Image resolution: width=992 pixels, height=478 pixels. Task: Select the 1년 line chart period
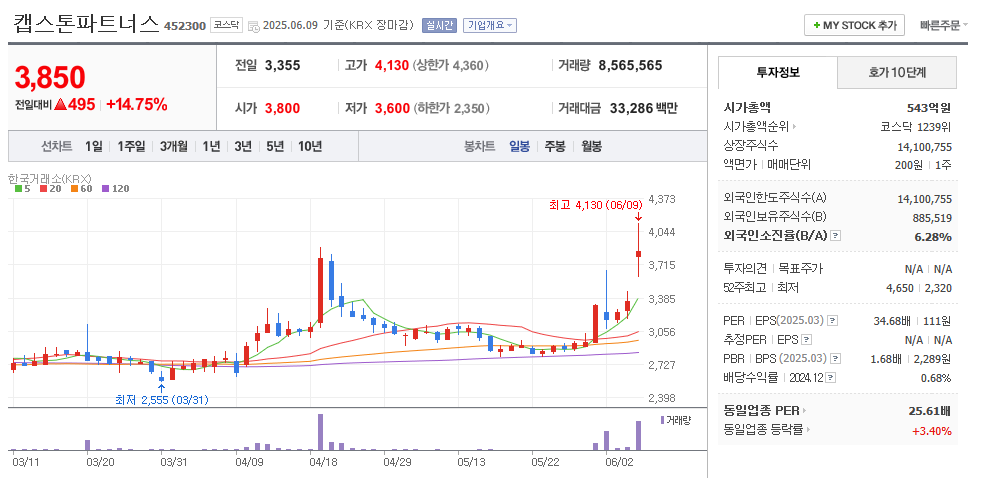click(x=211, y=147)
